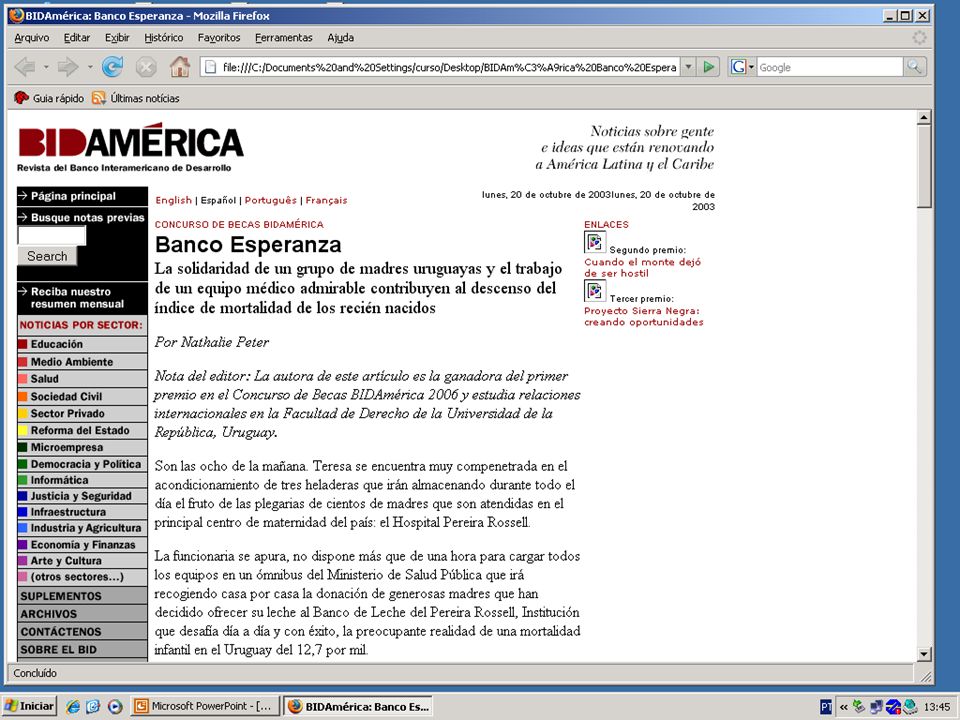This screenshot has width=960, height=720.
Task: Open the Exibir menu
Action: pyautogui.click(x=117, y=37)
